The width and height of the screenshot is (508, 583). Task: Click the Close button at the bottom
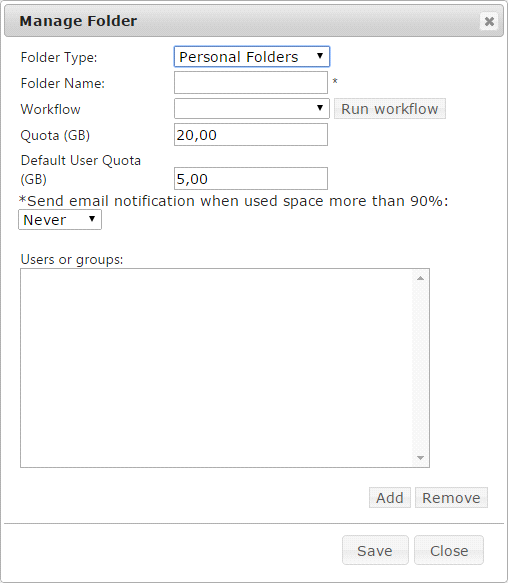[x=449, y=550]
